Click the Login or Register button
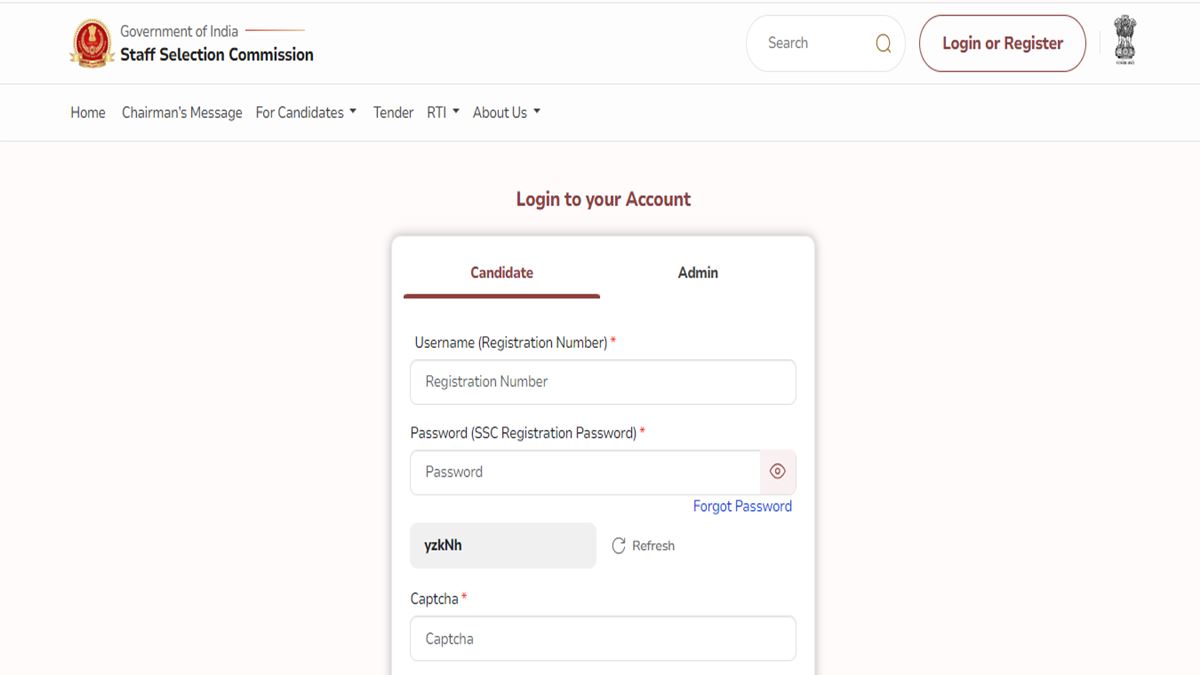This screenshot has height=675, width=1200. pyautogui.click(x=1002, y=43)
